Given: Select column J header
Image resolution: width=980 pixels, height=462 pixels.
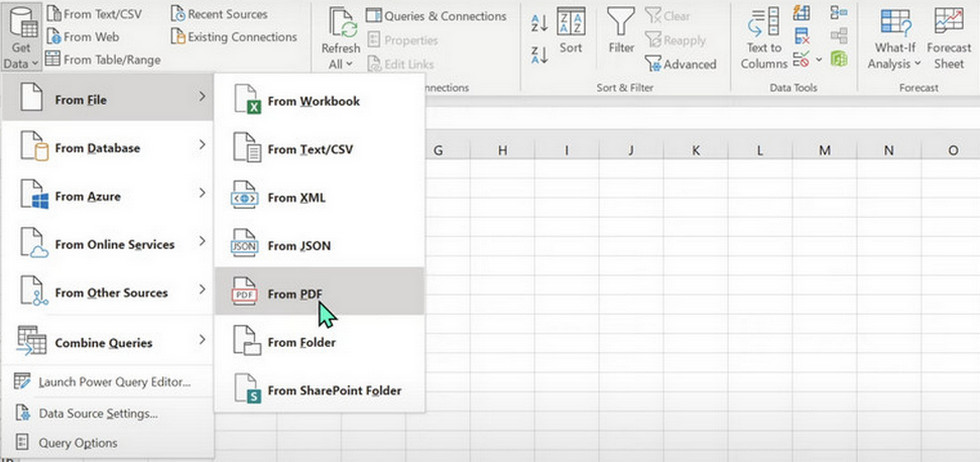Looking at the screenshot, I should click(x=631, y=150).
